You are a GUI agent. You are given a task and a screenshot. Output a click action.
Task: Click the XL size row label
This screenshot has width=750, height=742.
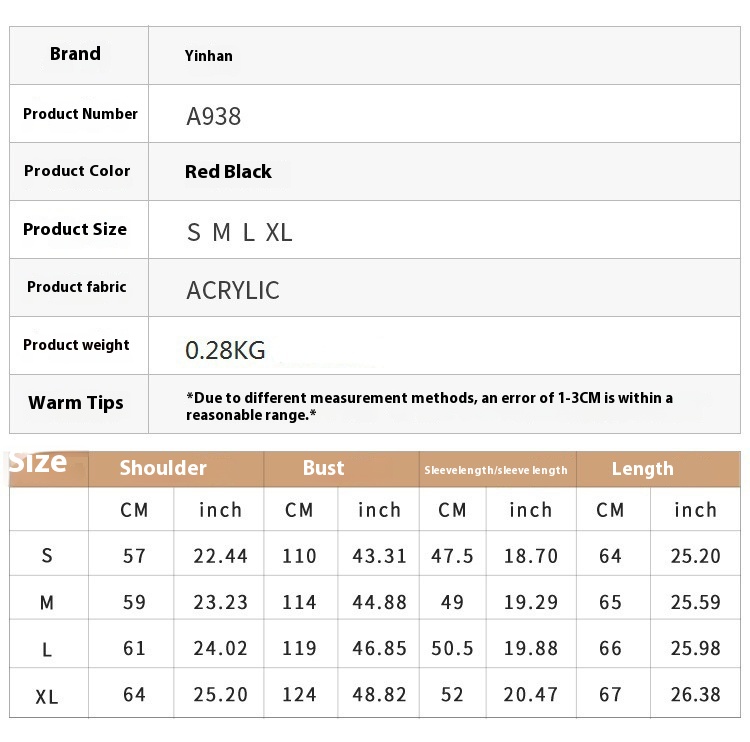47,697
